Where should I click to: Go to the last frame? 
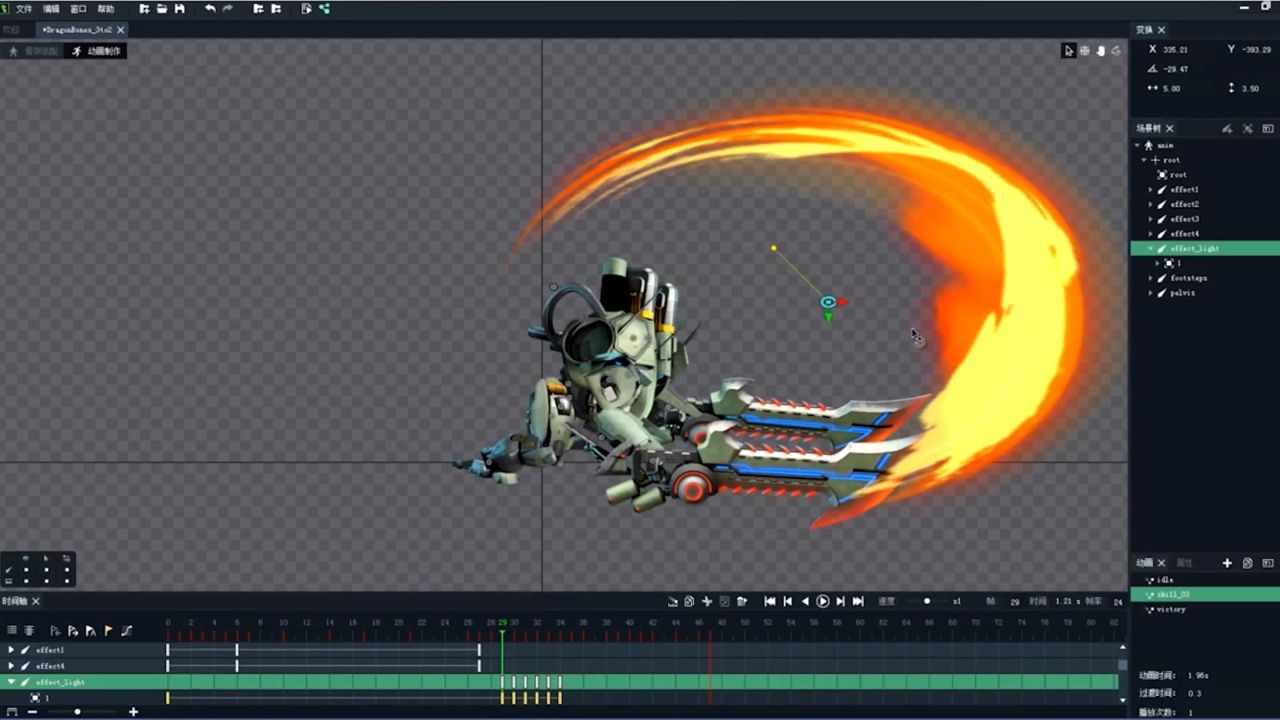coord(858,601)
